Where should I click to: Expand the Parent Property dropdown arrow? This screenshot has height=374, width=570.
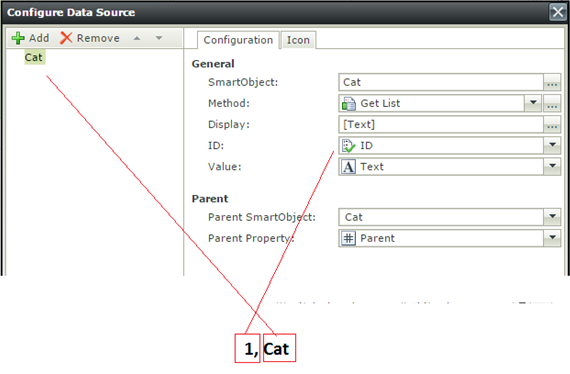(552, 238)
